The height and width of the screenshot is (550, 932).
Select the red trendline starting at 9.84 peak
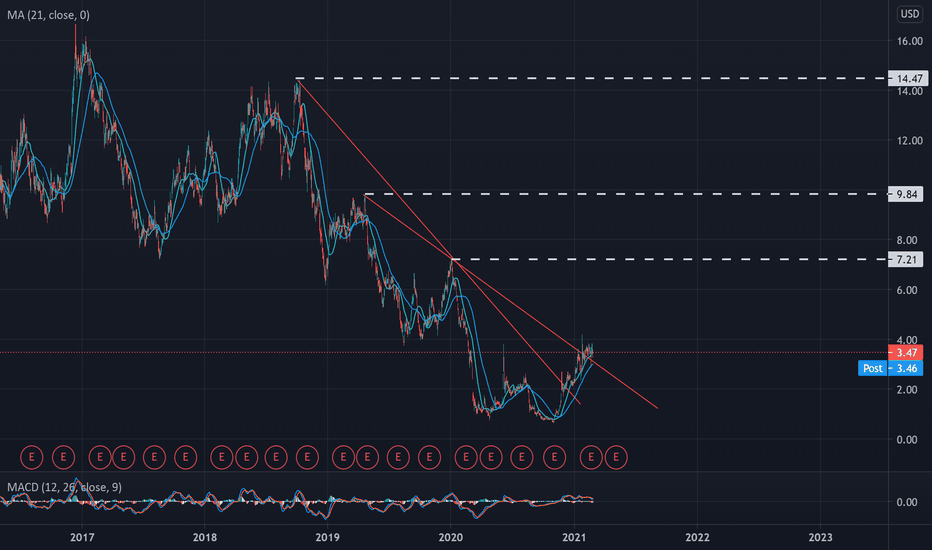511,302
